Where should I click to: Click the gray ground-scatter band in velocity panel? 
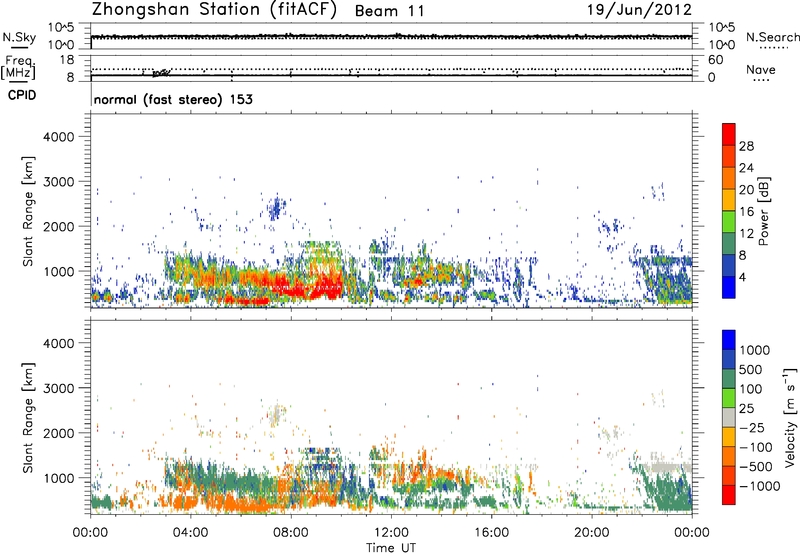tap(667, 467)
